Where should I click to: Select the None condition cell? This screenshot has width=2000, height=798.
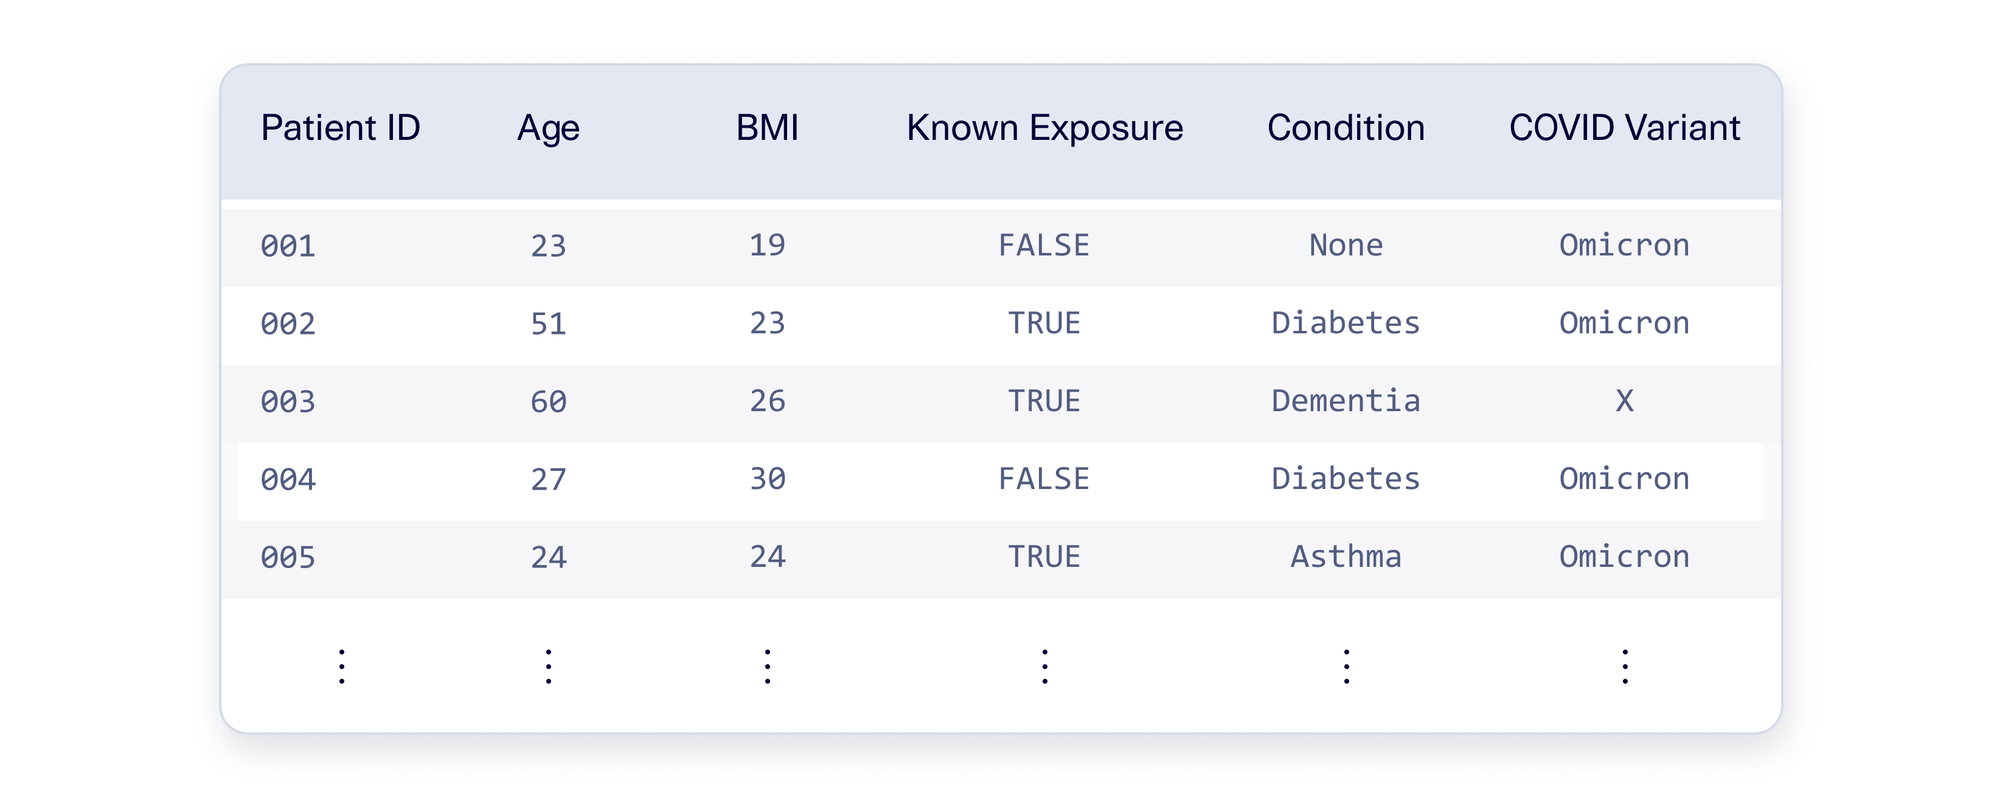1346,245
